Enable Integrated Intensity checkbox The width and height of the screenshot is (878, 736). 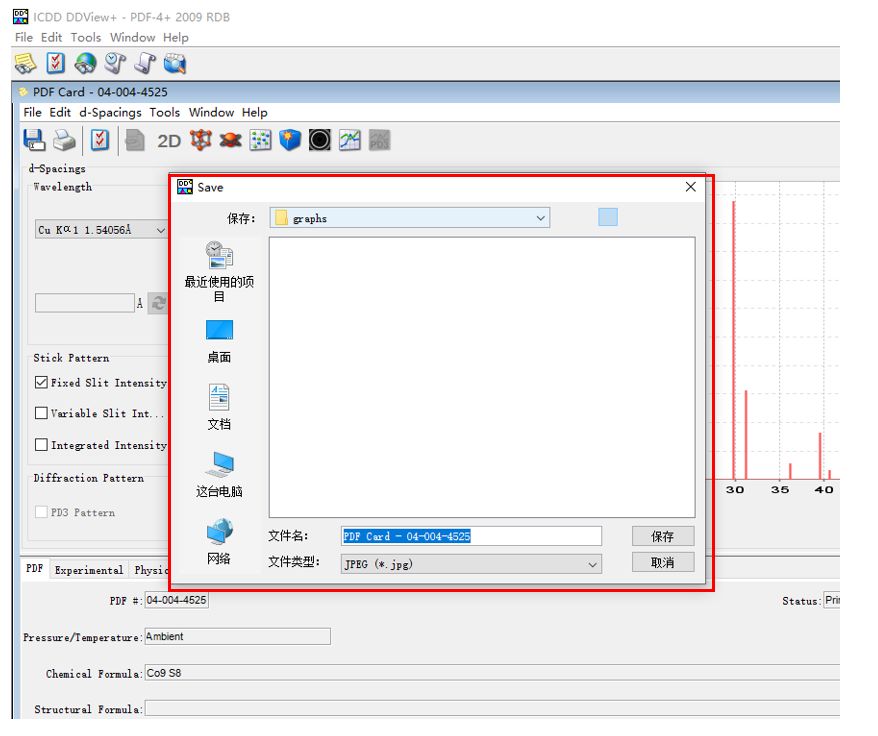pos(41,445)
